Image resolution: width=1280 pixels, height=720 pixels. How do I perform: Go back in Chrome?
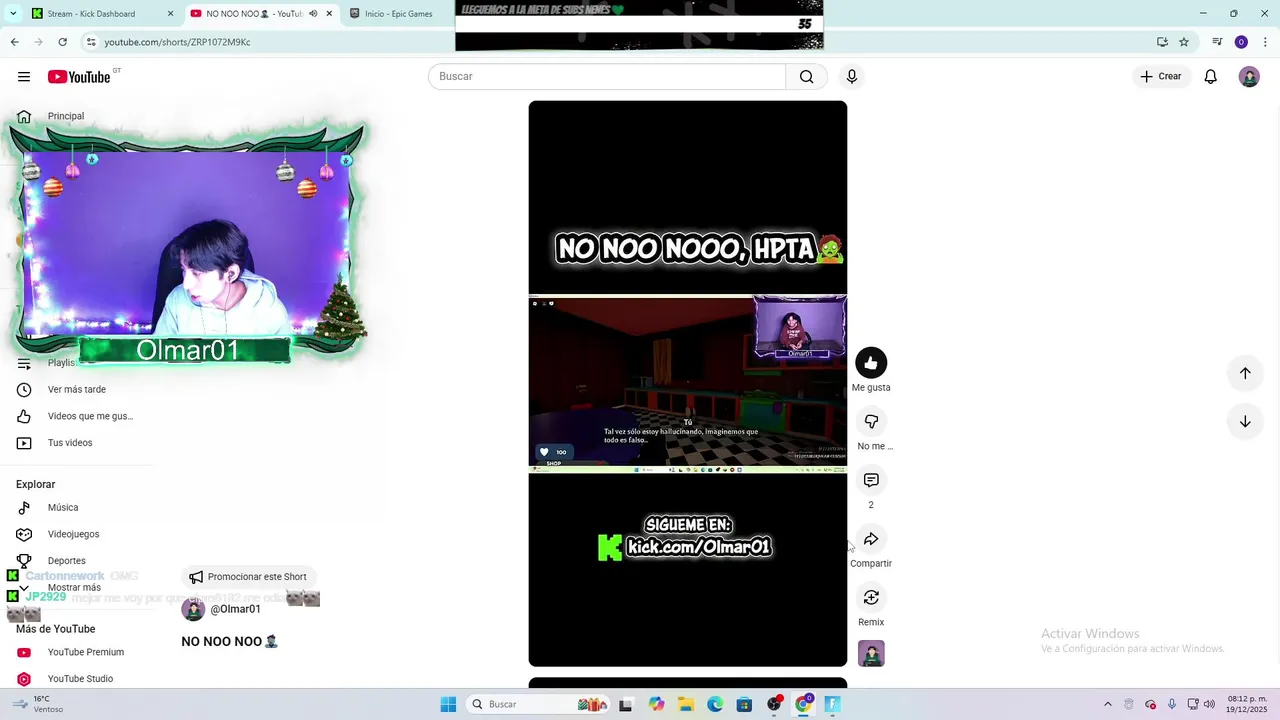[14, 42]
